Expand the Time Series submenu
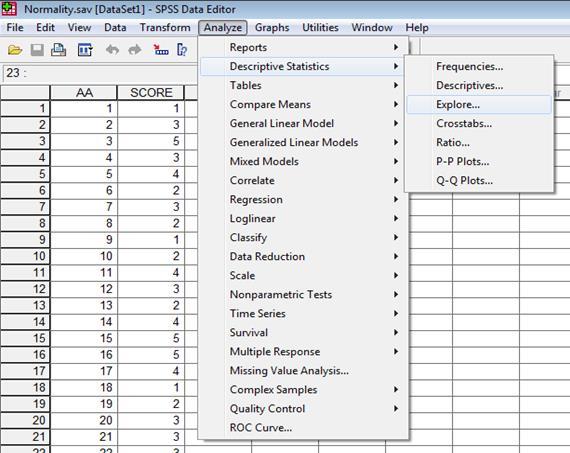Image resolution: width=570 pixels, height=453 pixels. pos(302,313)
